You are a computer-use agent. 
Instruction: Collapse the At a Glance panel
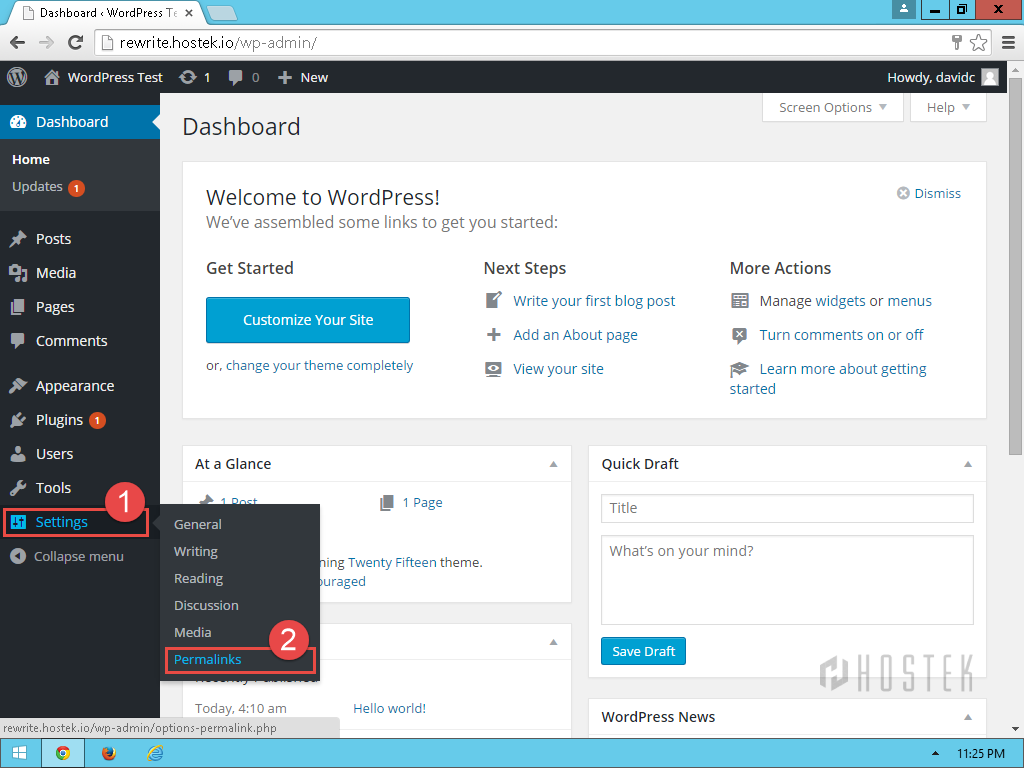(x=553, y=464)
